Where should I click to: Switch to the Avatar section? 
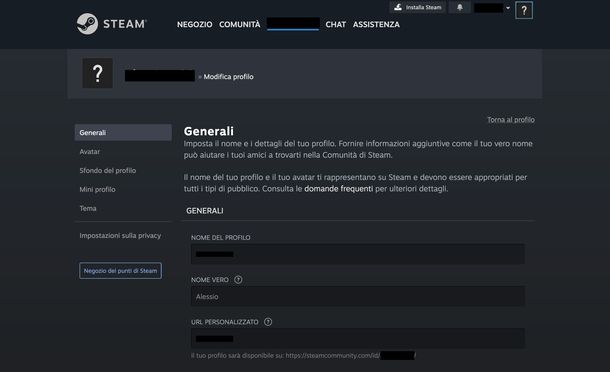[x=89, y=151]
